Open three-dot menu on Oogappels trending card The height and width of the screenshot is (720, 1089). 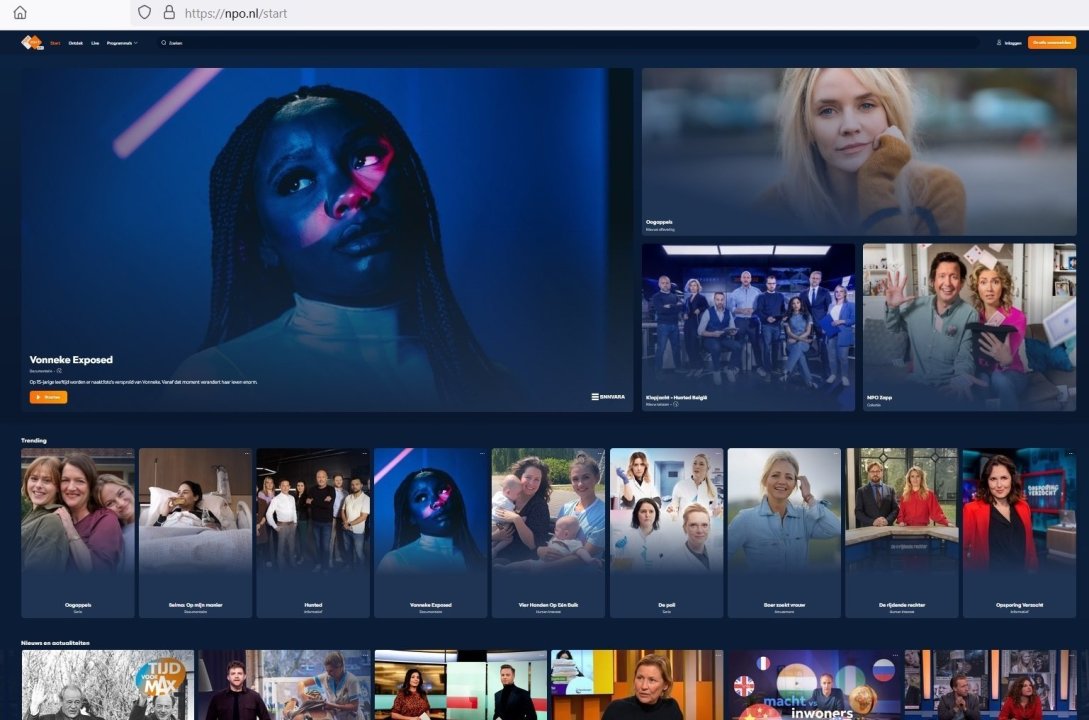pos(129,454)
